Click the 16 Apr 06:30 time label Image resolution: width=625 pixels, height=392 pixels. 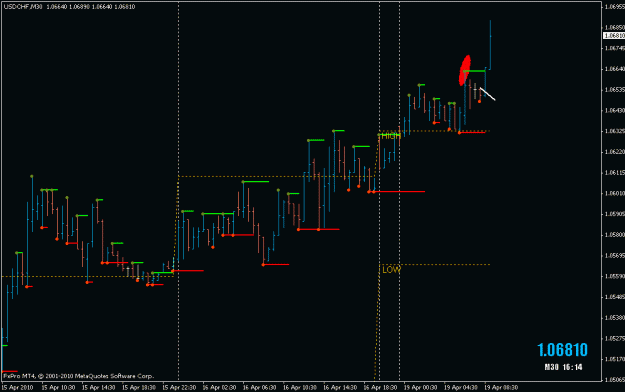[259, 388]
